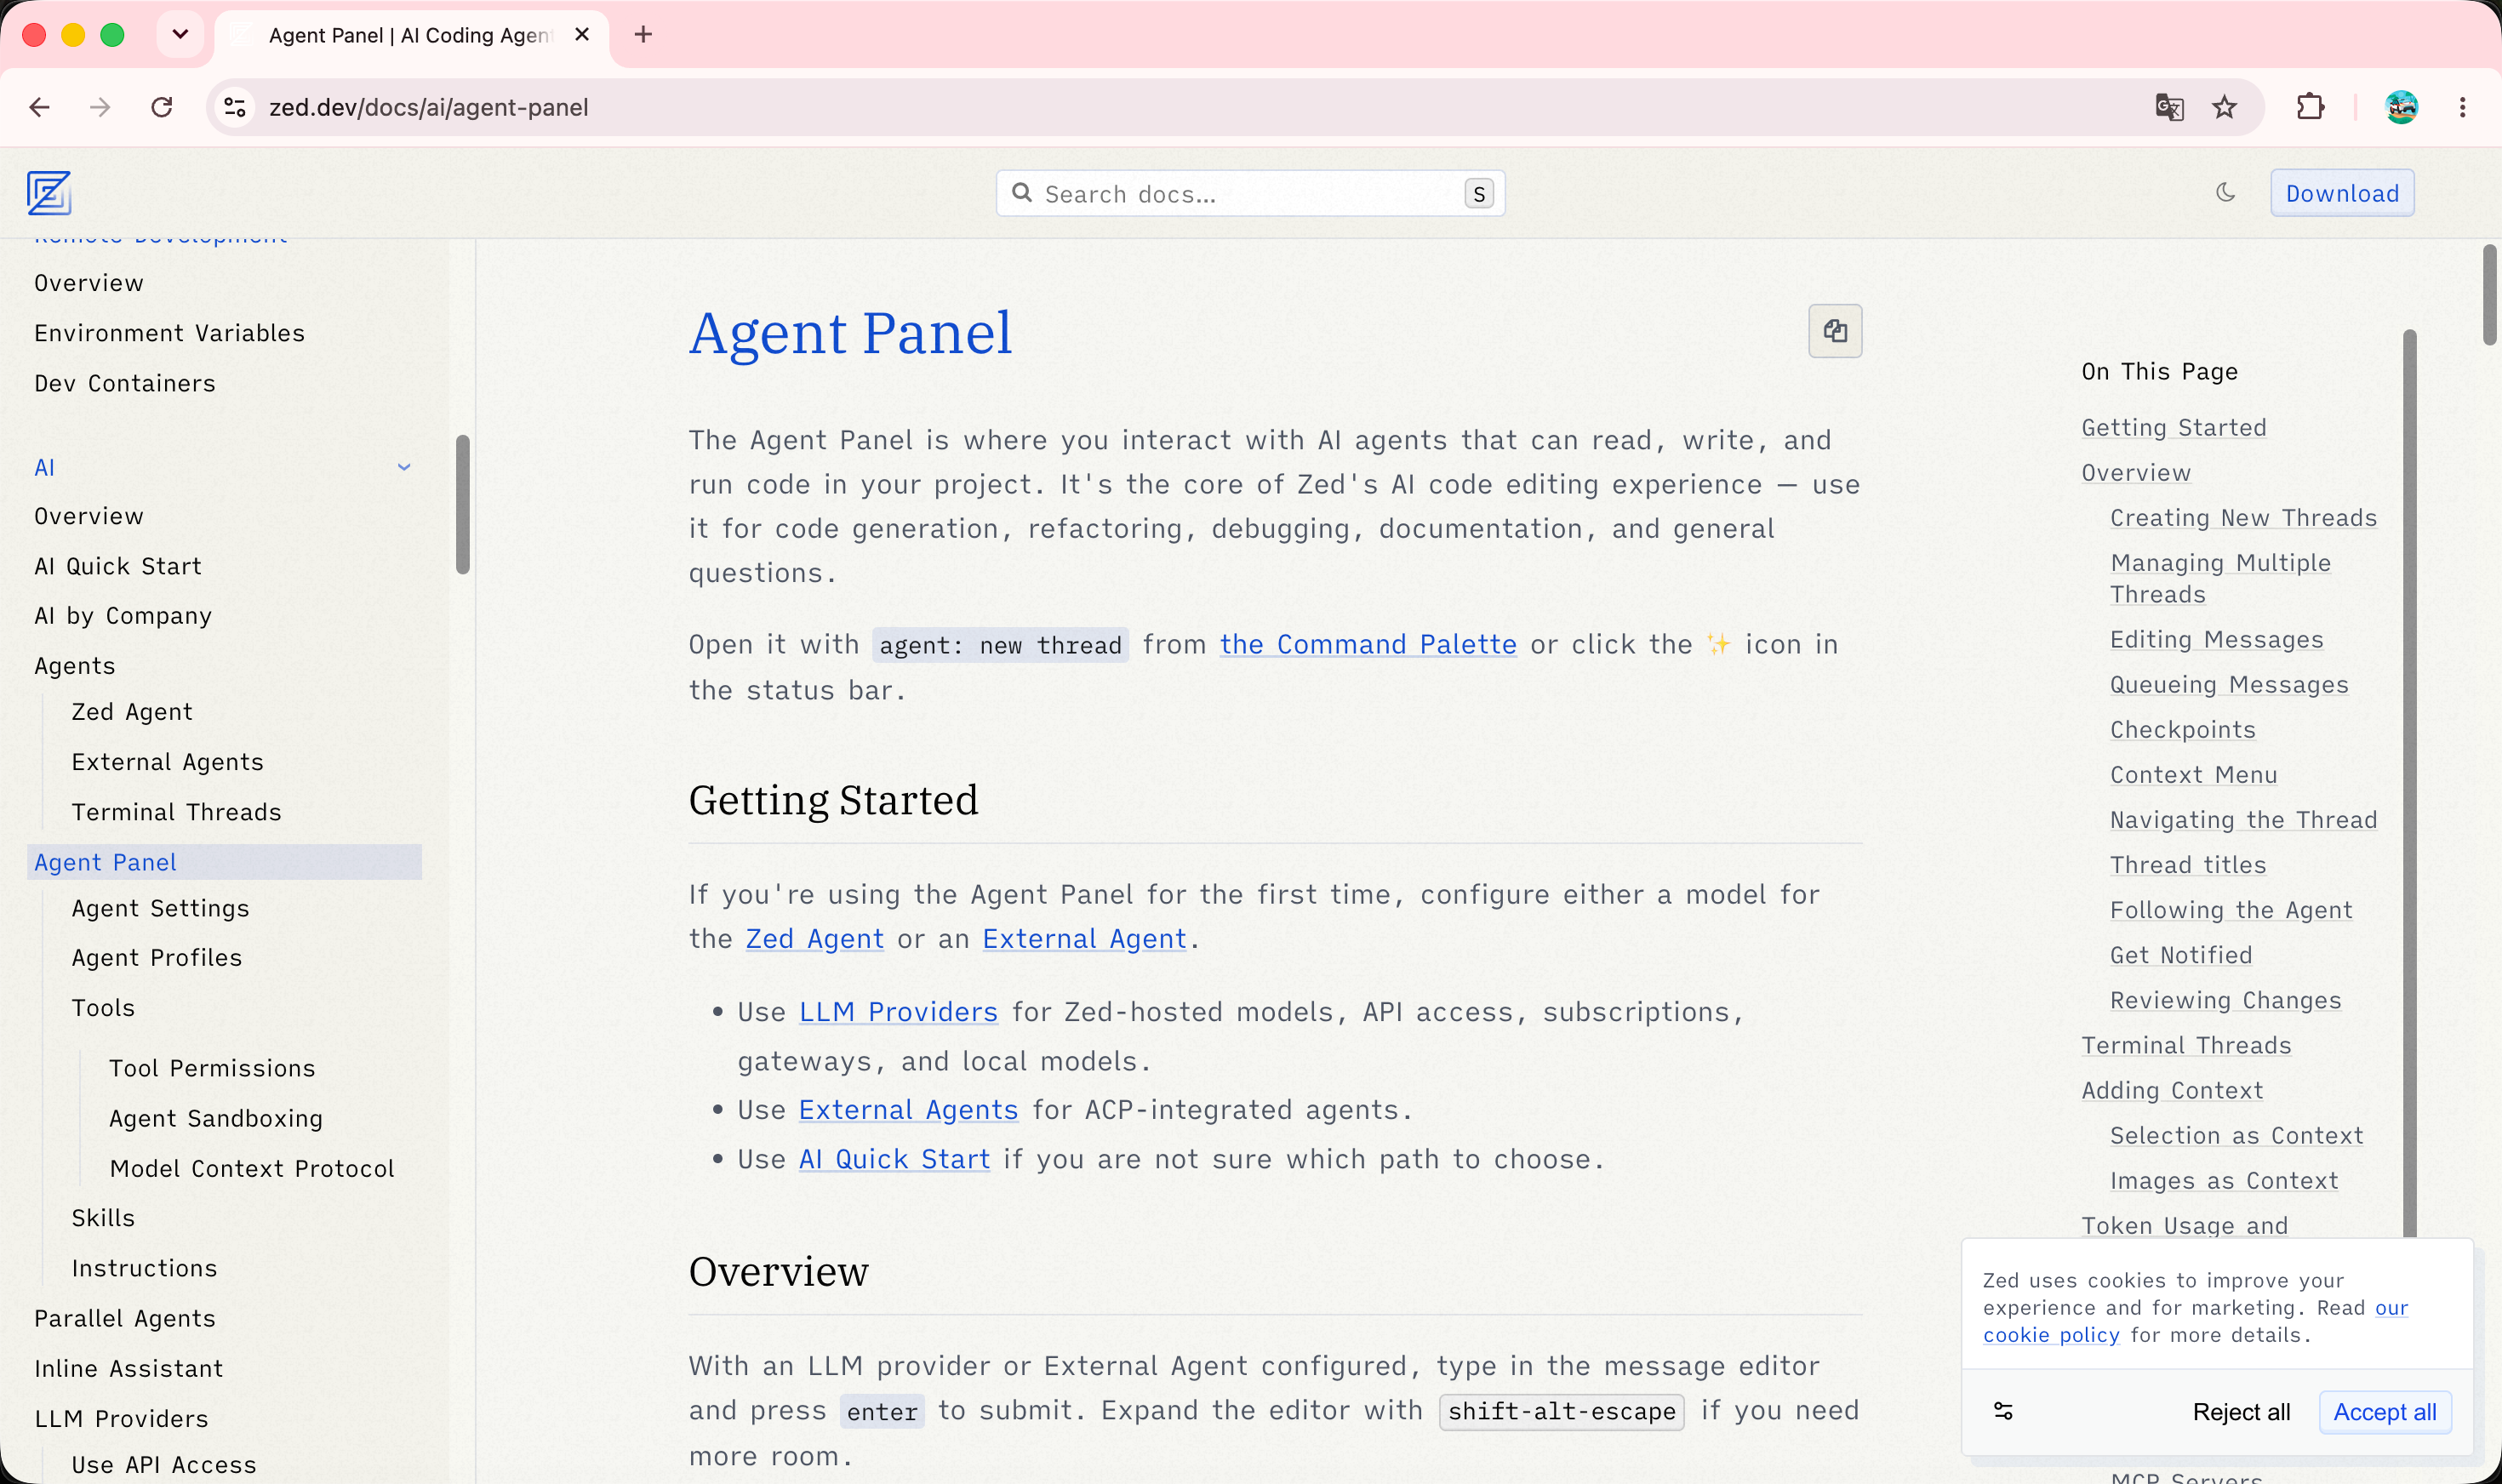Open cookie preferences settings icon
The height and width of the screenshot is (1484, 2502).
(2003, 1411)
